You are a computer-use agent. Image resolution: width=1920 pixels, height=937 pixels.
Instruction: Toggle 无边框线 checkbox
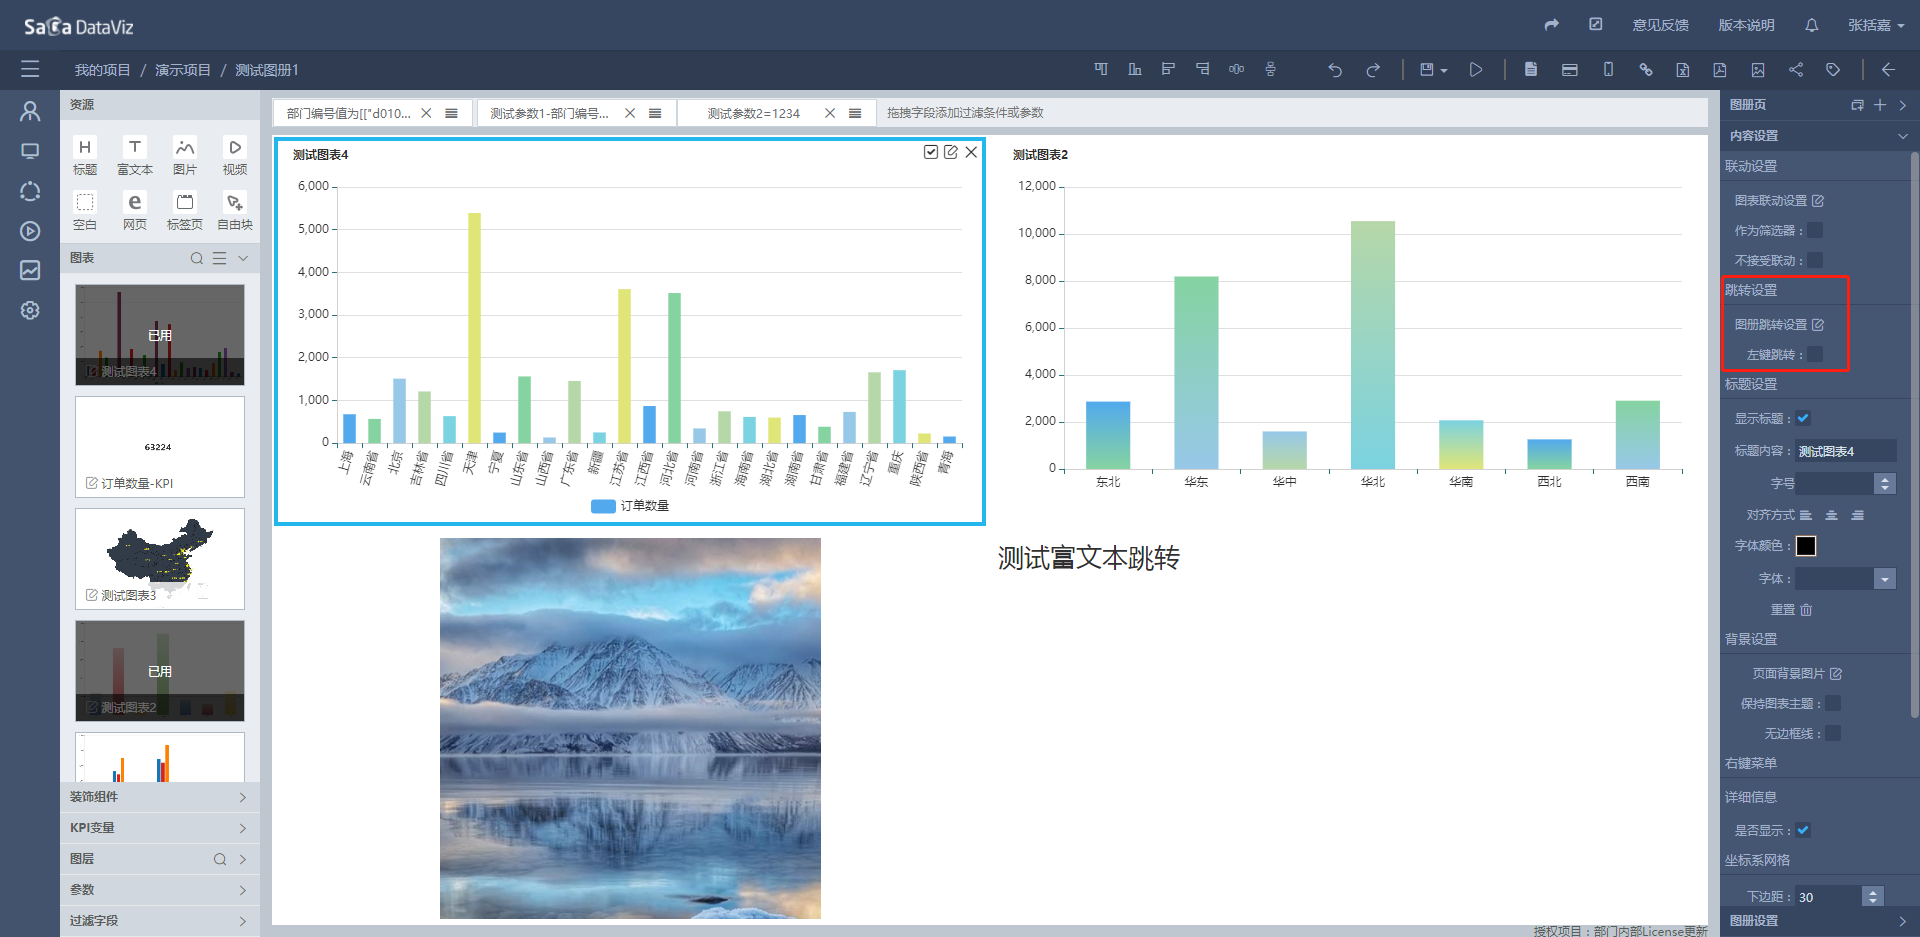[1833, 733]
